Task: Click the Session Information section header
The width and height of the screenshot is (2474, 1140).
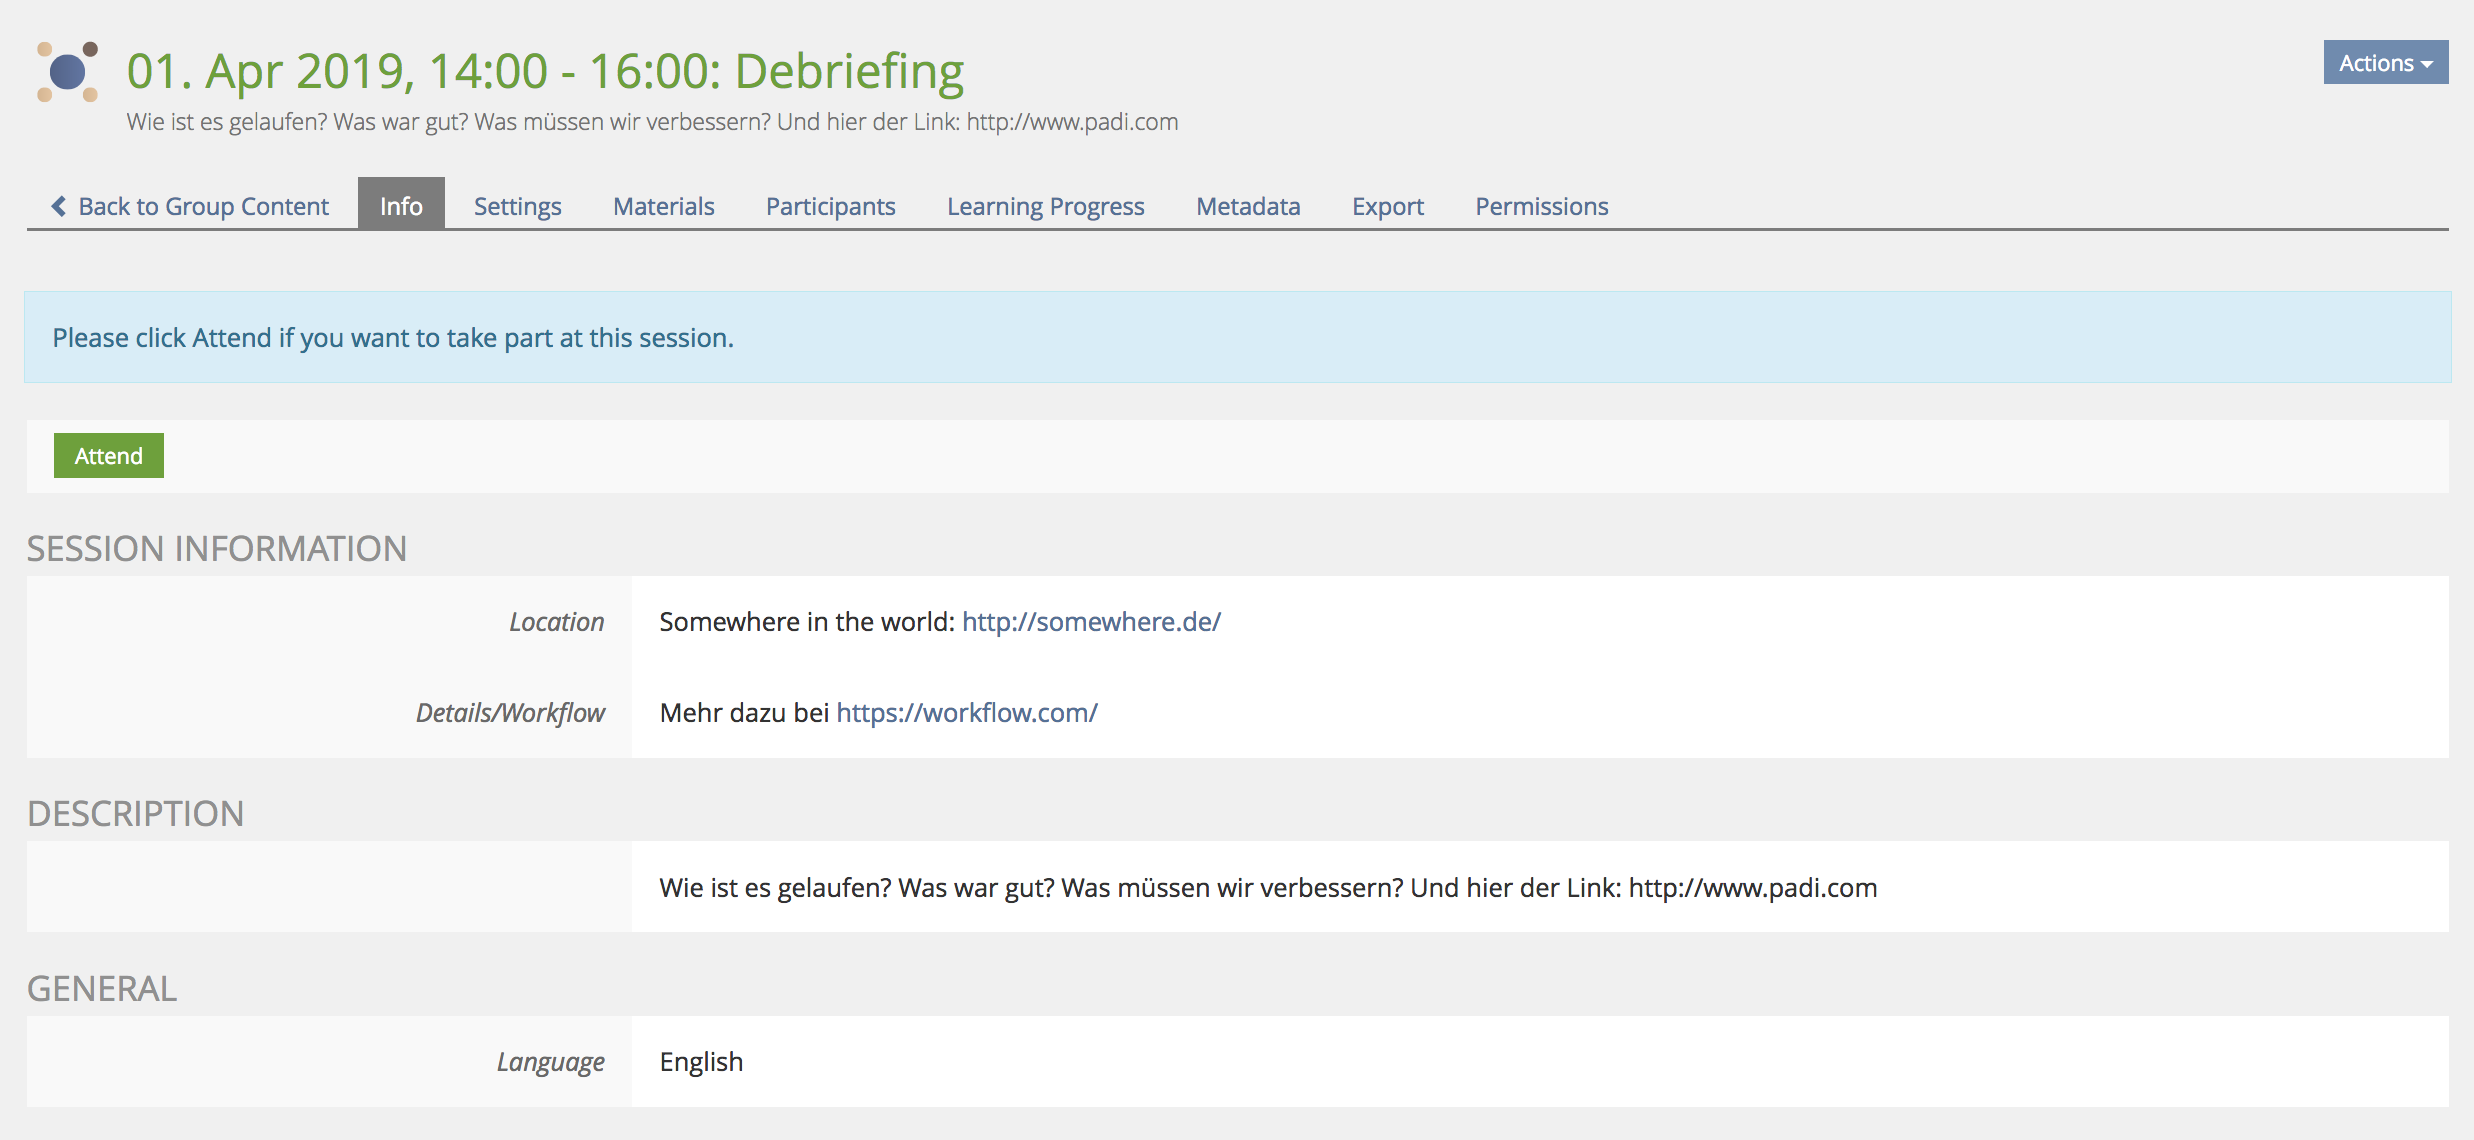Action: 217,549
